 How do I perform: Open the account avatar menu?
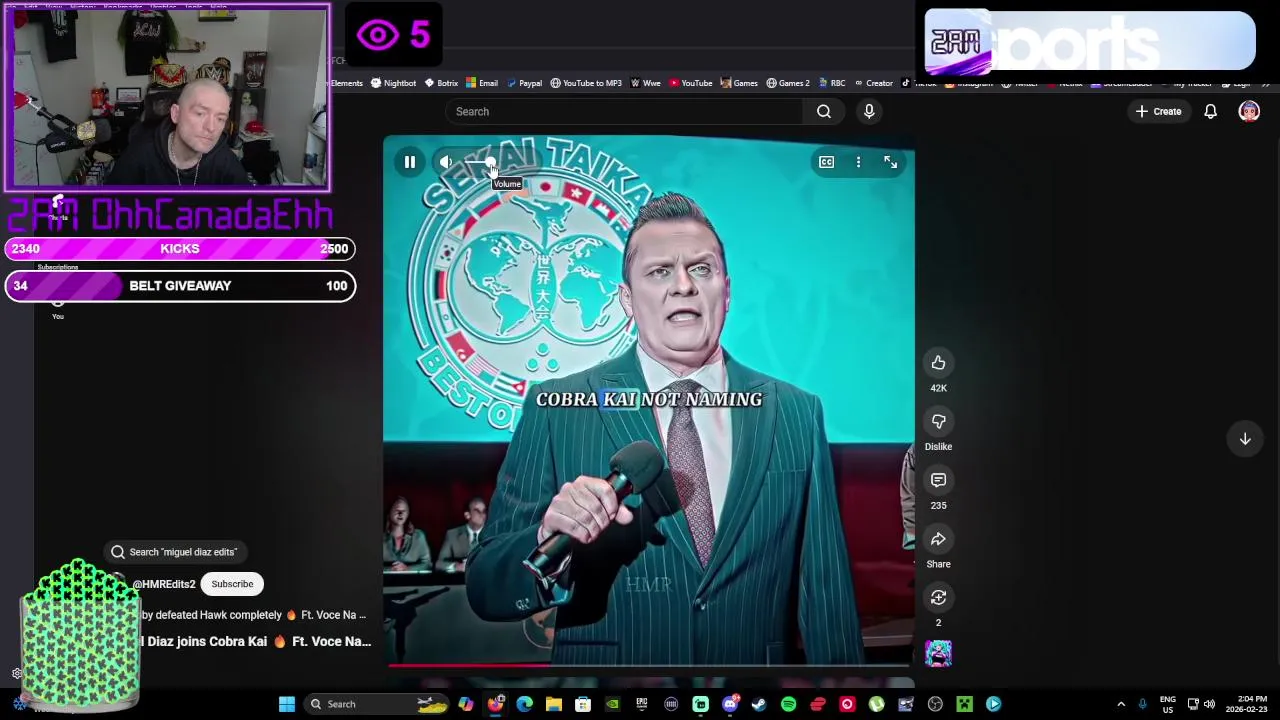[x=1249, y=112]
